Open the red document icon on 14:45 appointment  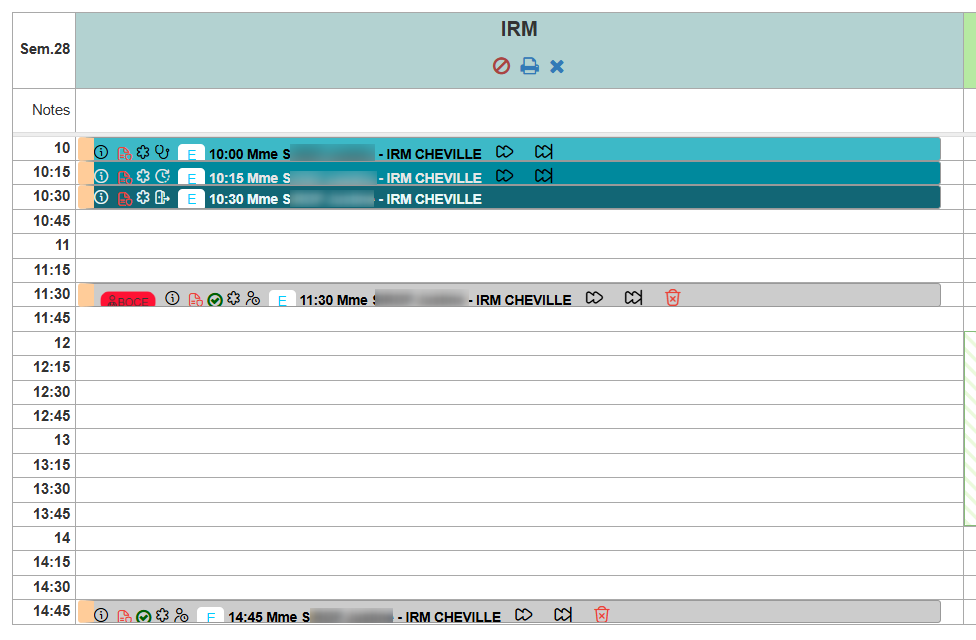pyautogui.click(x=124, y=616)
